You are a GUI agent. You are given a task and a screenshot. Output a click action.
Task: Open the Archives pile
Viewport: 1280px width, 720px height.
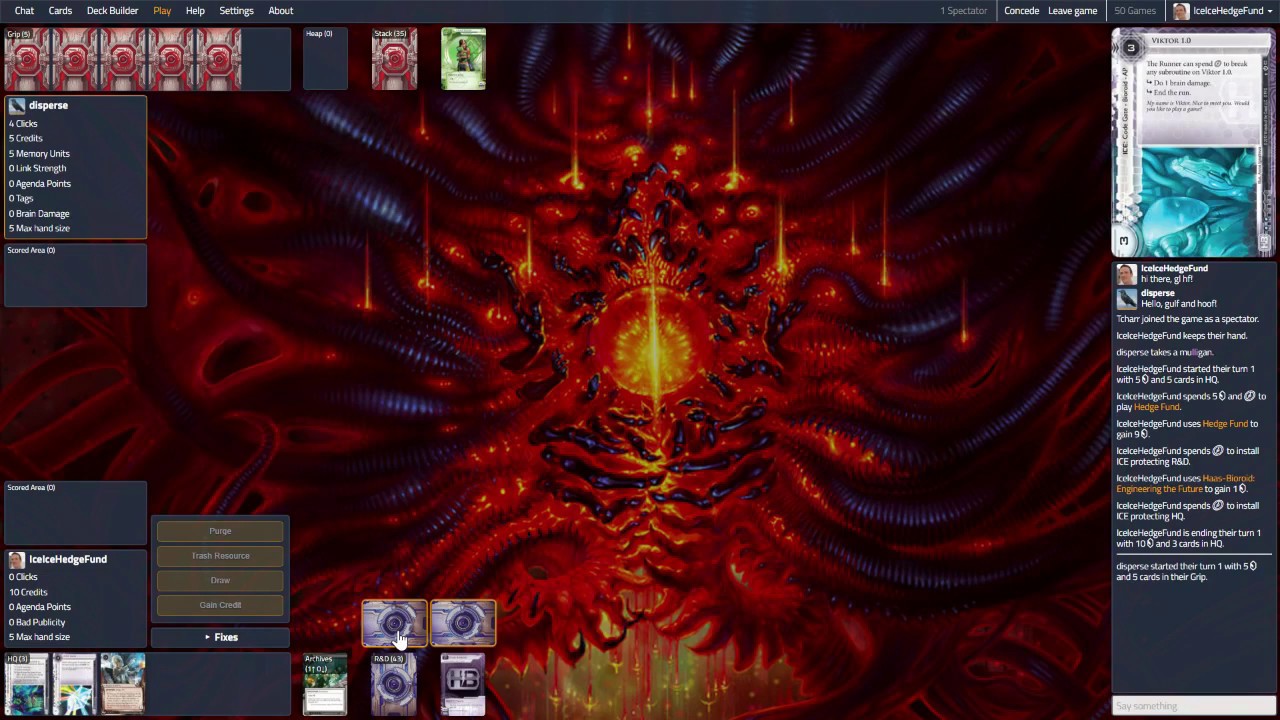point(325,685)
